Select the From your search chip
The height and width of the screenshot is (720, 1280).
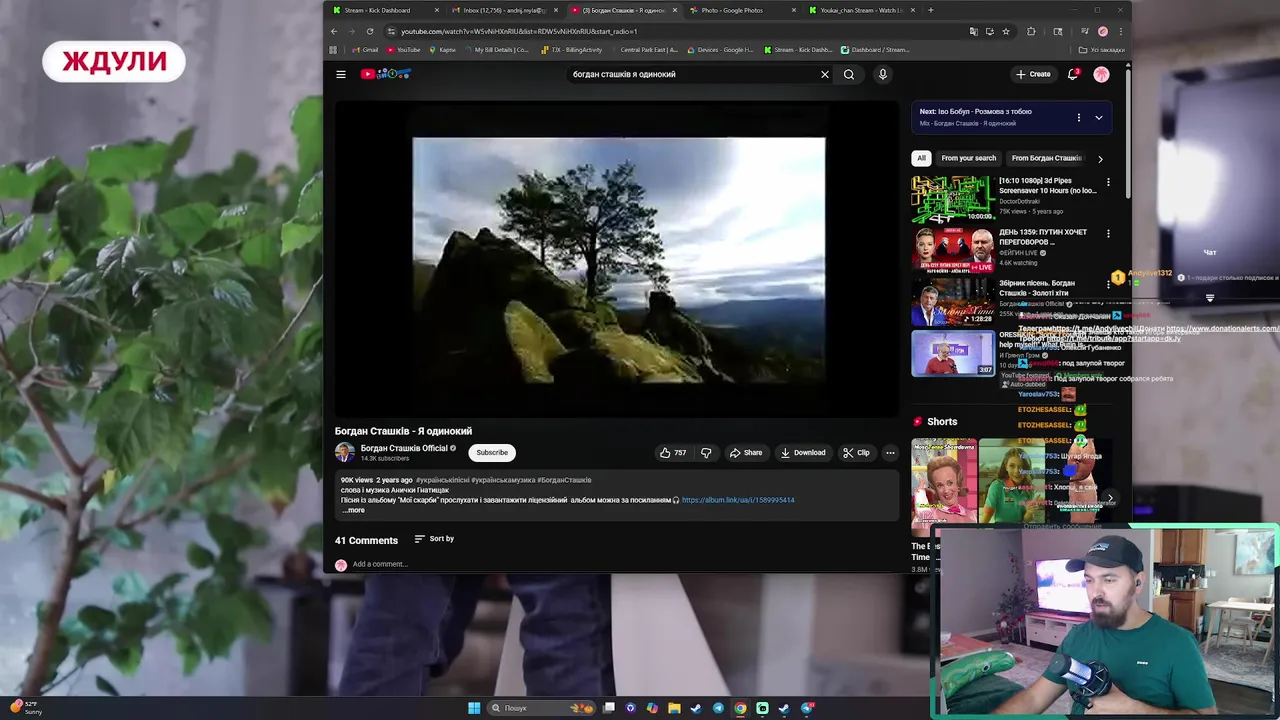point(968,158)
